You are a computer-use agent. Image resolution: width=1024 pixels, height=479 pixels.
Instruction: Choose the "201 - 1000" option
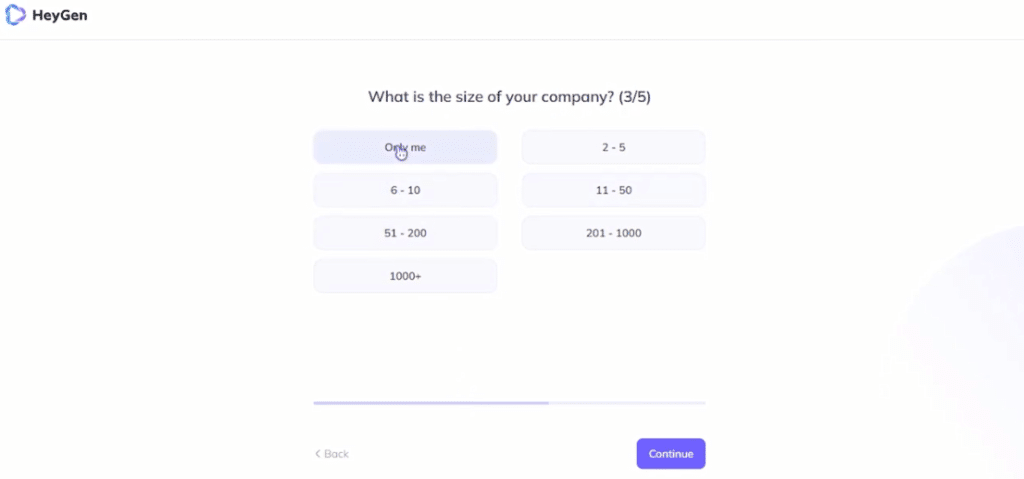613,233
